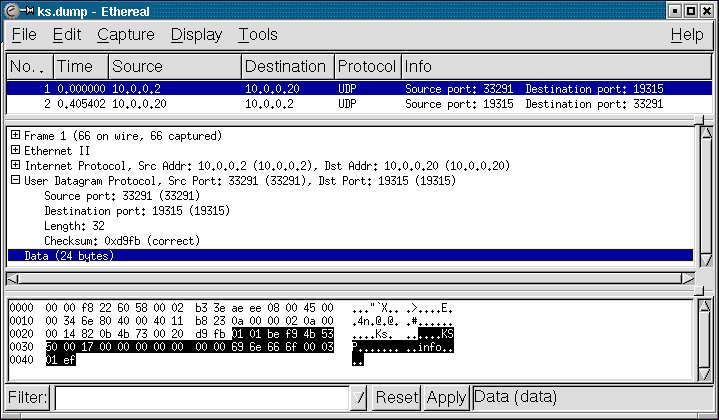Screen dimensions: 719x420
Task: Click the protocol tree scroll down arrow
Action: 706,260
